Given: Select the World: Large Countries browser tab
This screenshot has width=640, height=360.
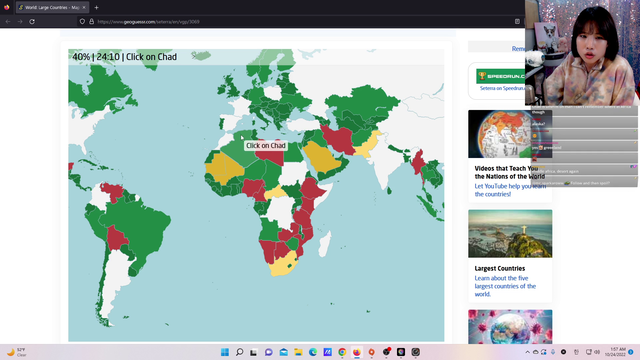Looking at the screenshot, I should (52, 7).
